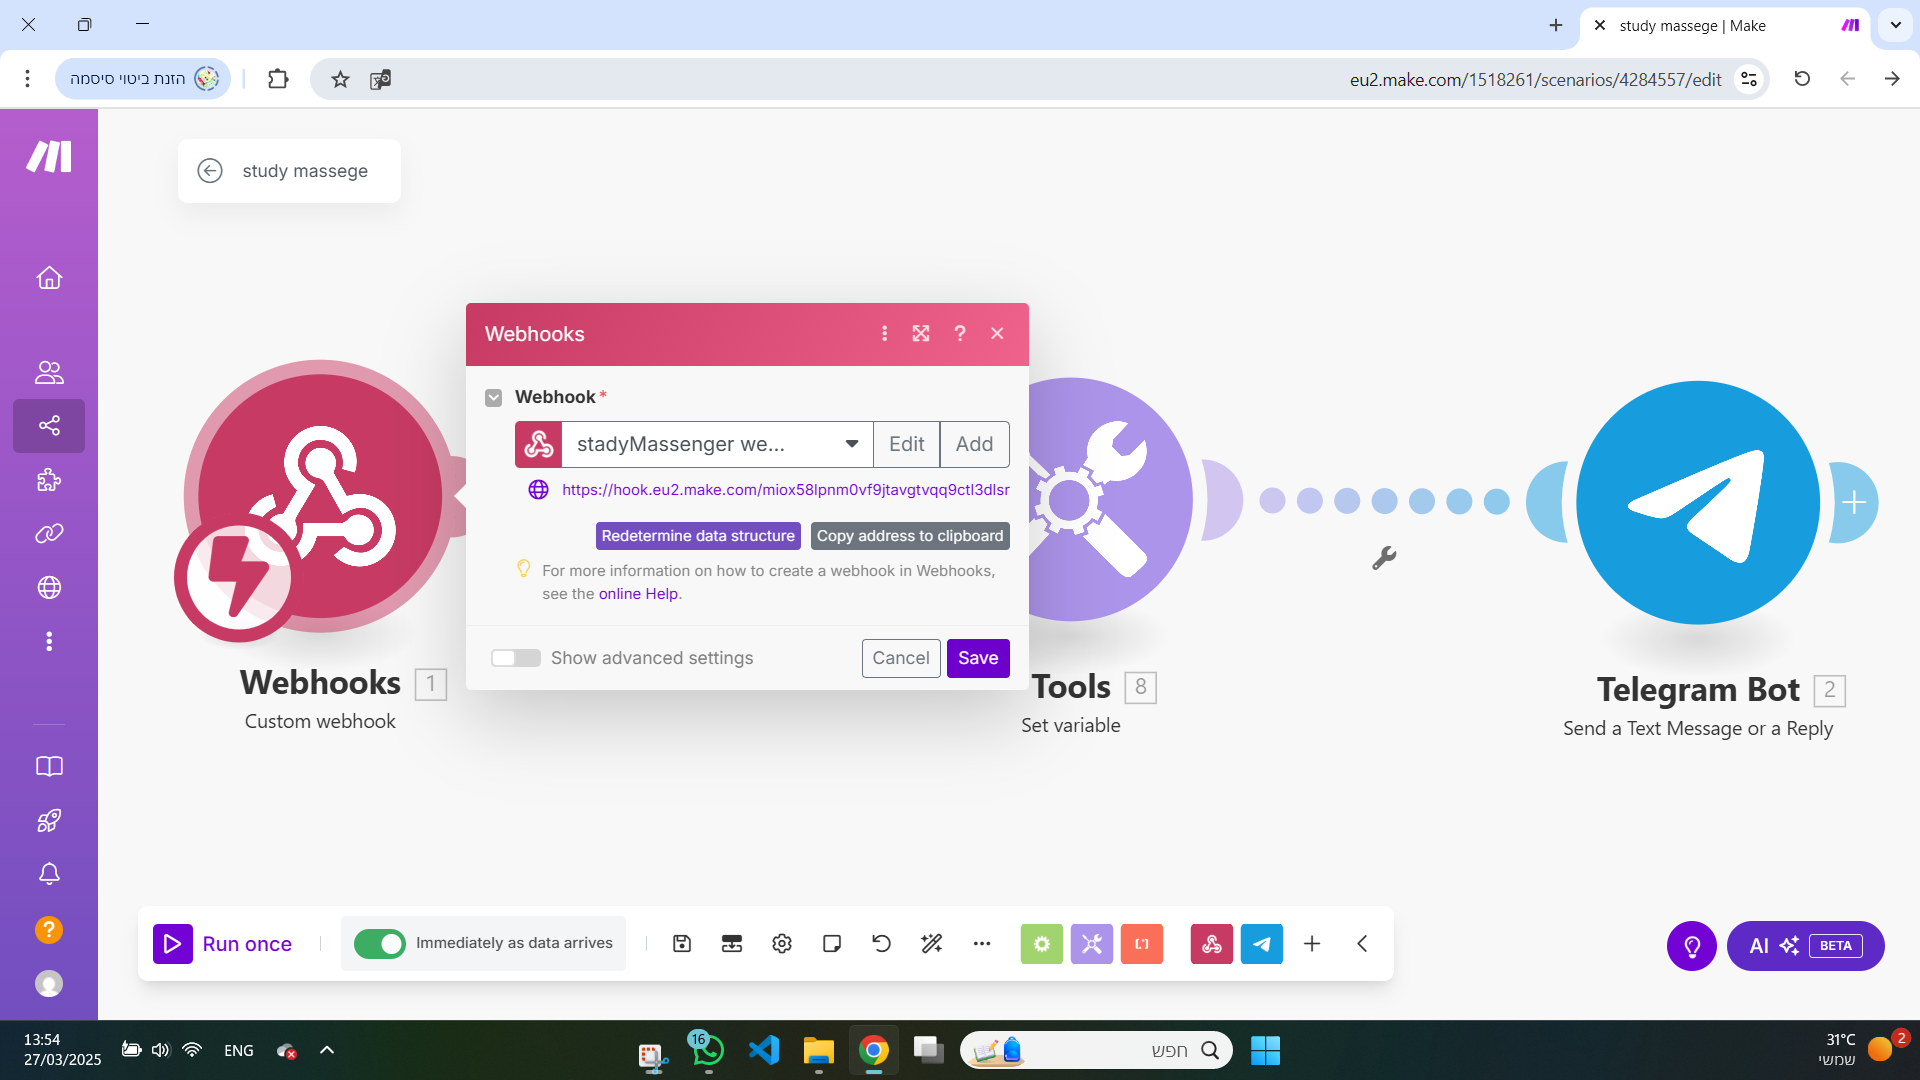Open the Help question mark in sidebar
The image size is (1920, 1080).
point(48,930)
